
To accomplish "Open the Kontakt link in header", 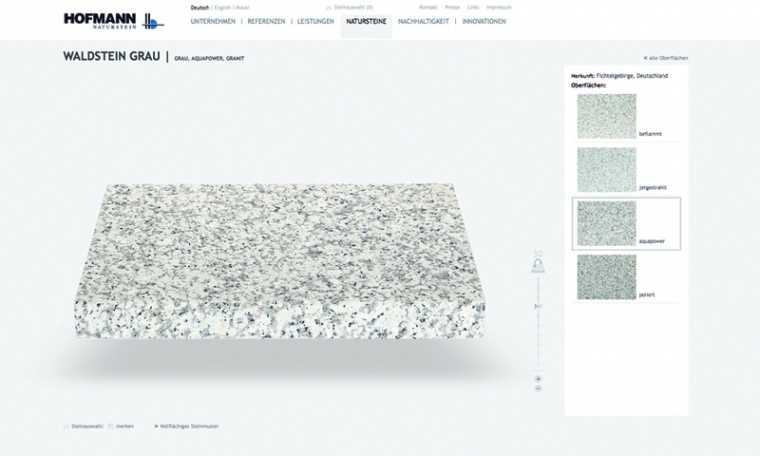I will pos(428,7).
